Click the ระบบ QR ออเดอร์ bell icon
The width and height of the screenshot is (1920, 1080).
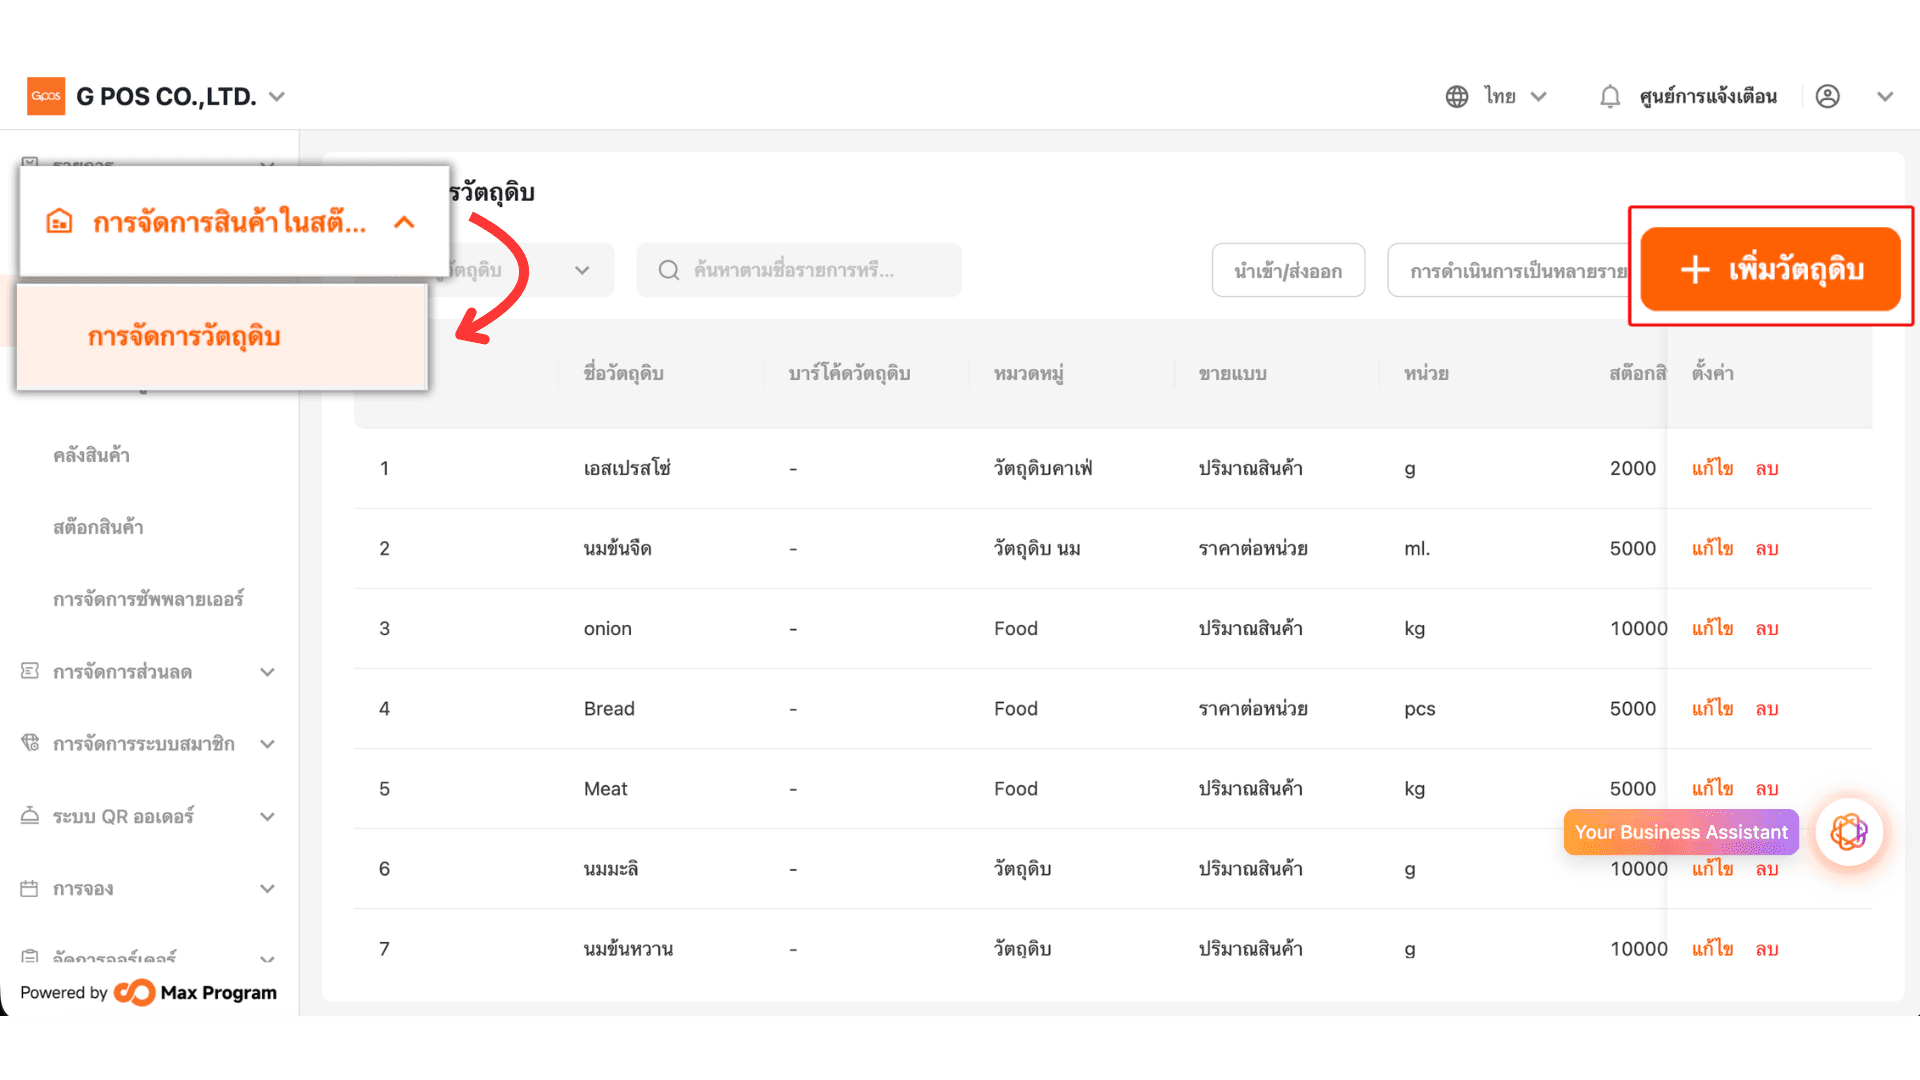(30, 815)
